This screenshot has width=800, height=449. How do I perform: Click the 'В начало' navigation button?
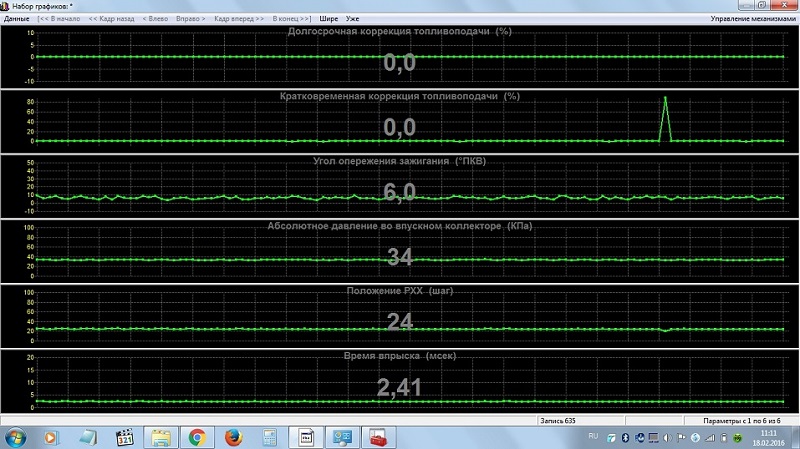click(61, 19)
